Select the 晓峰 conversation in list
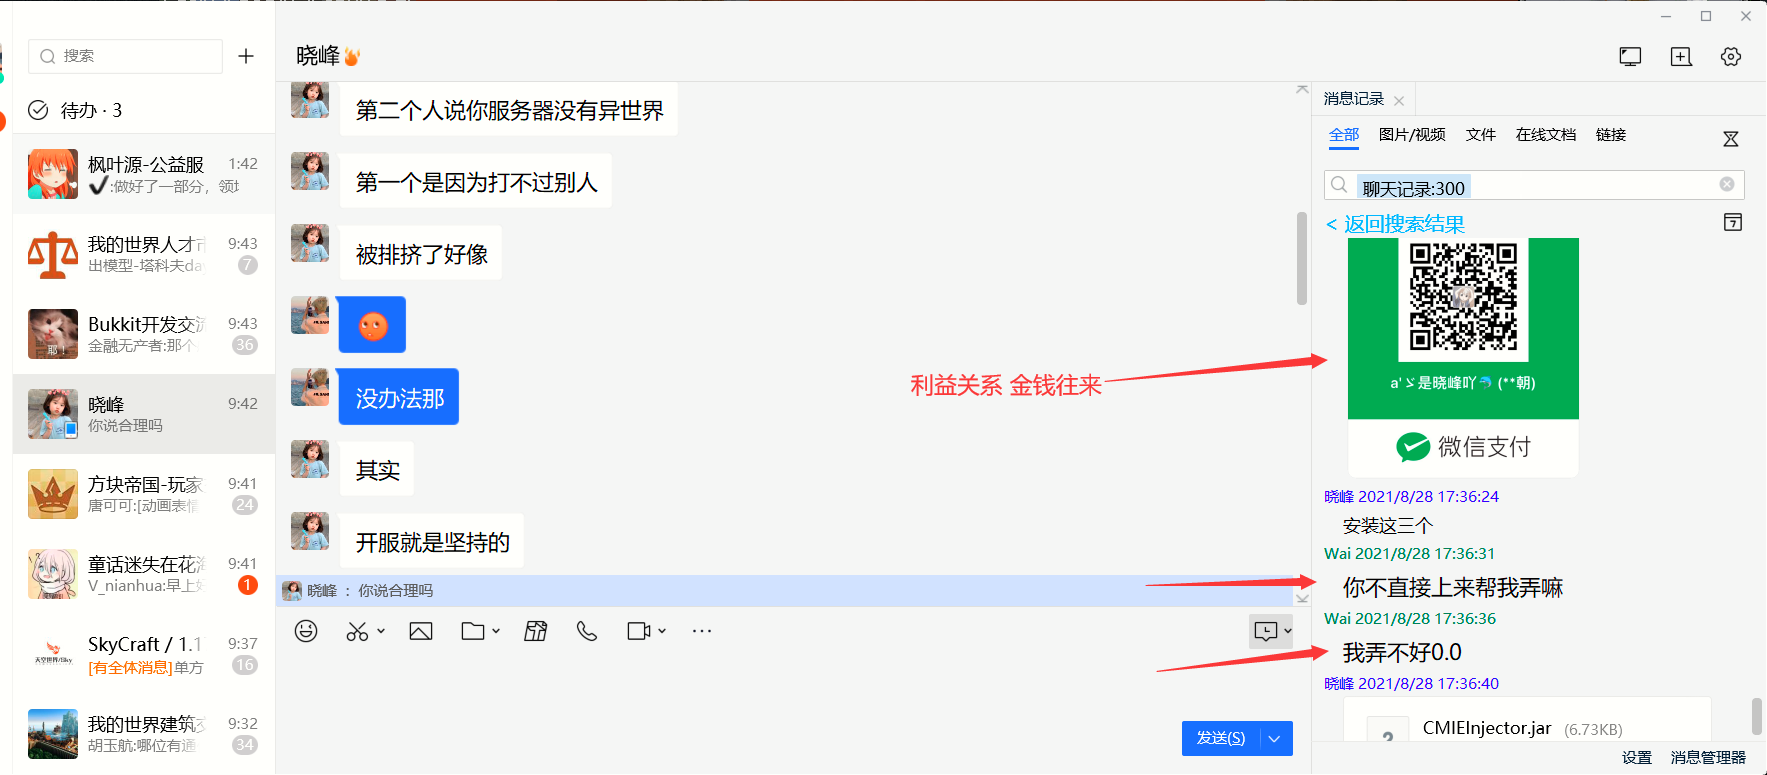 click(144, 414)
